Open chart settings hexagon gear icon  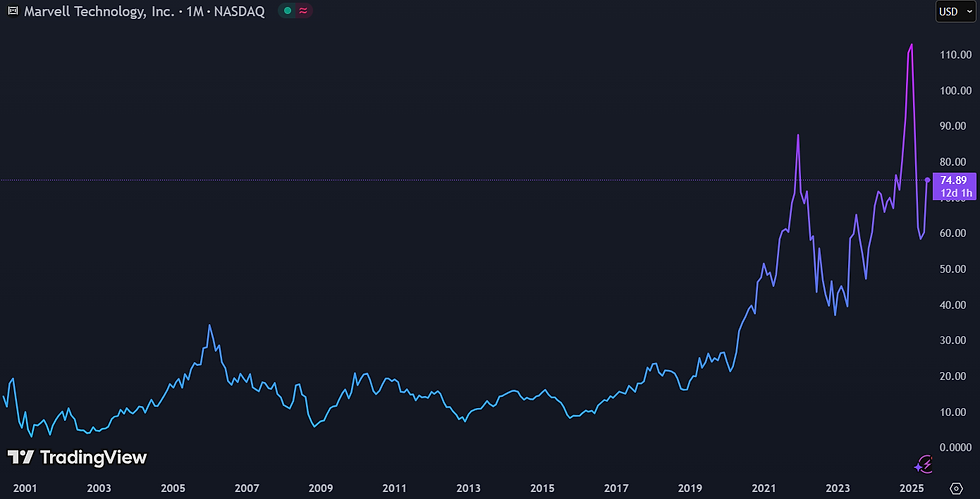click(956, 488)
